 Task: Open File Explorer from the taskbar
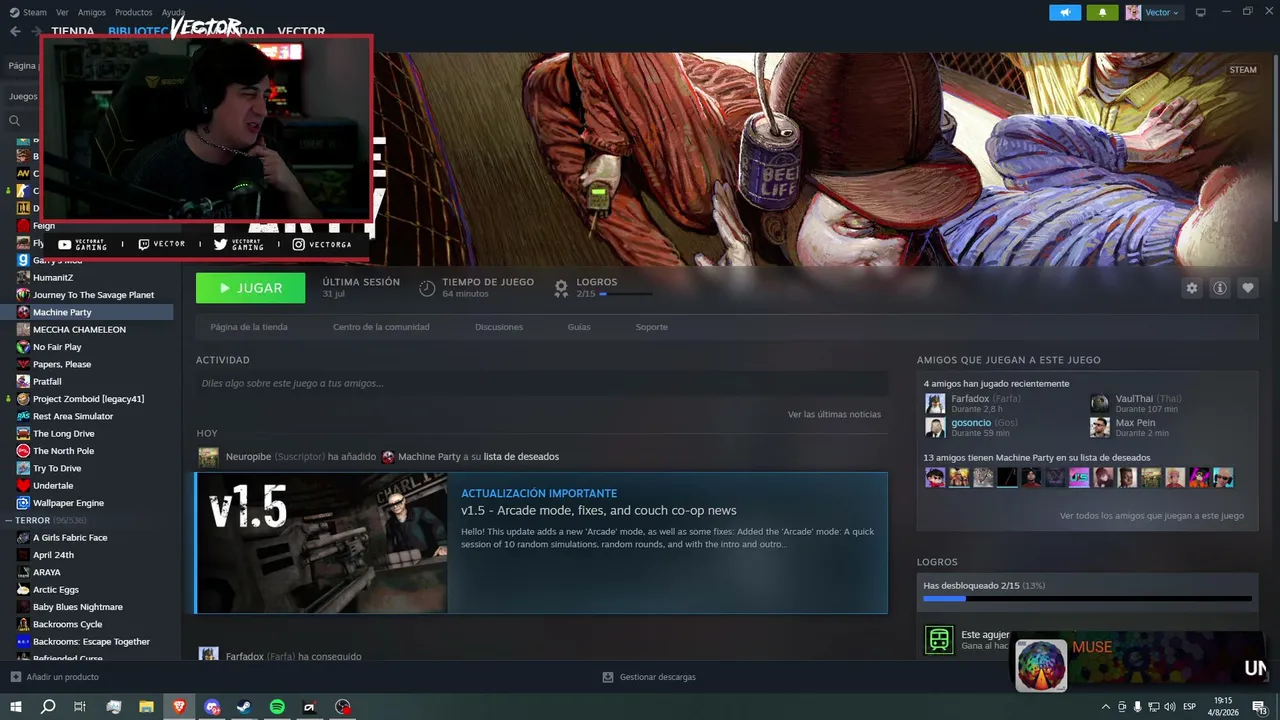[x=146, y=707]
